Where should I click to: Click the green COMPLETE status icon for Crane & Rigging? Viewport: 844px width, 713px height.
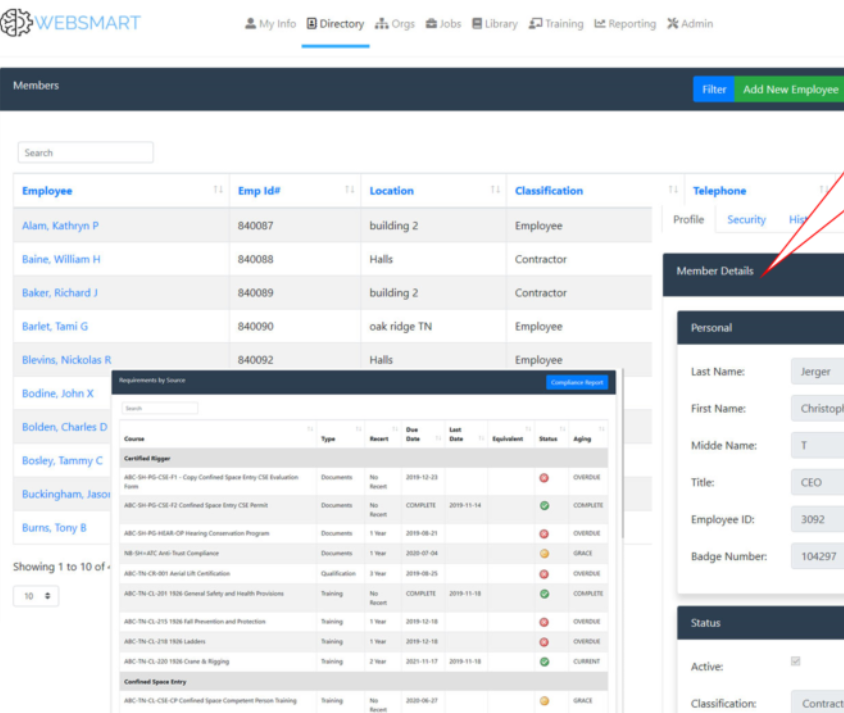(543, 661)
